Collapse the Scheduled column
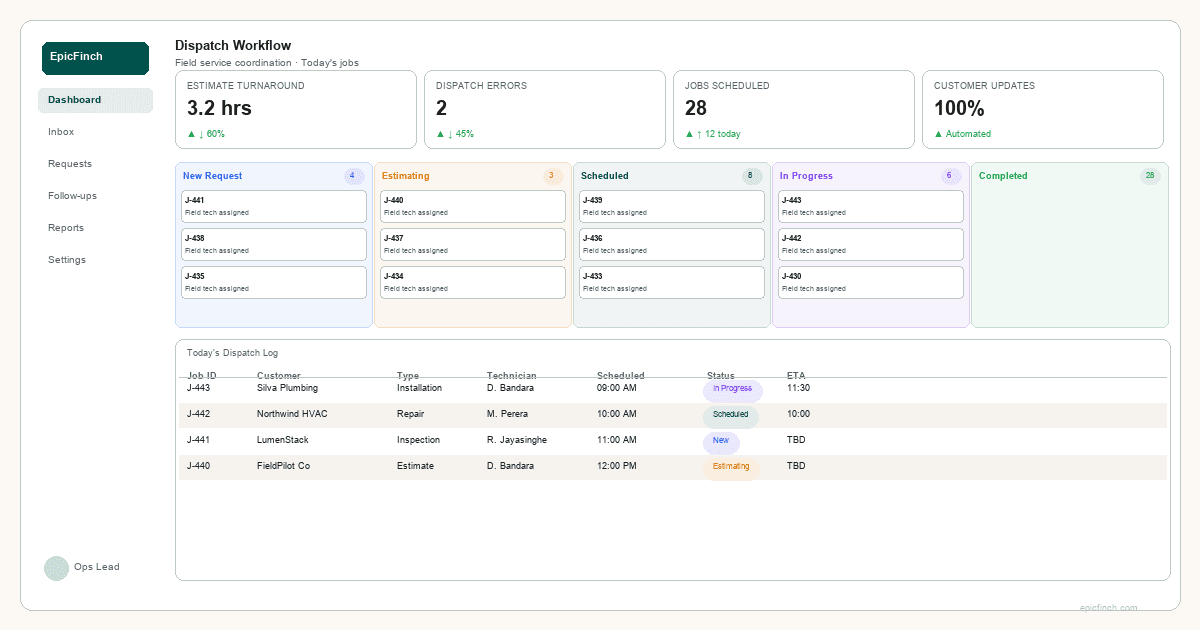Viewport: 1200px width, 630px height. [x=604, y=176]
